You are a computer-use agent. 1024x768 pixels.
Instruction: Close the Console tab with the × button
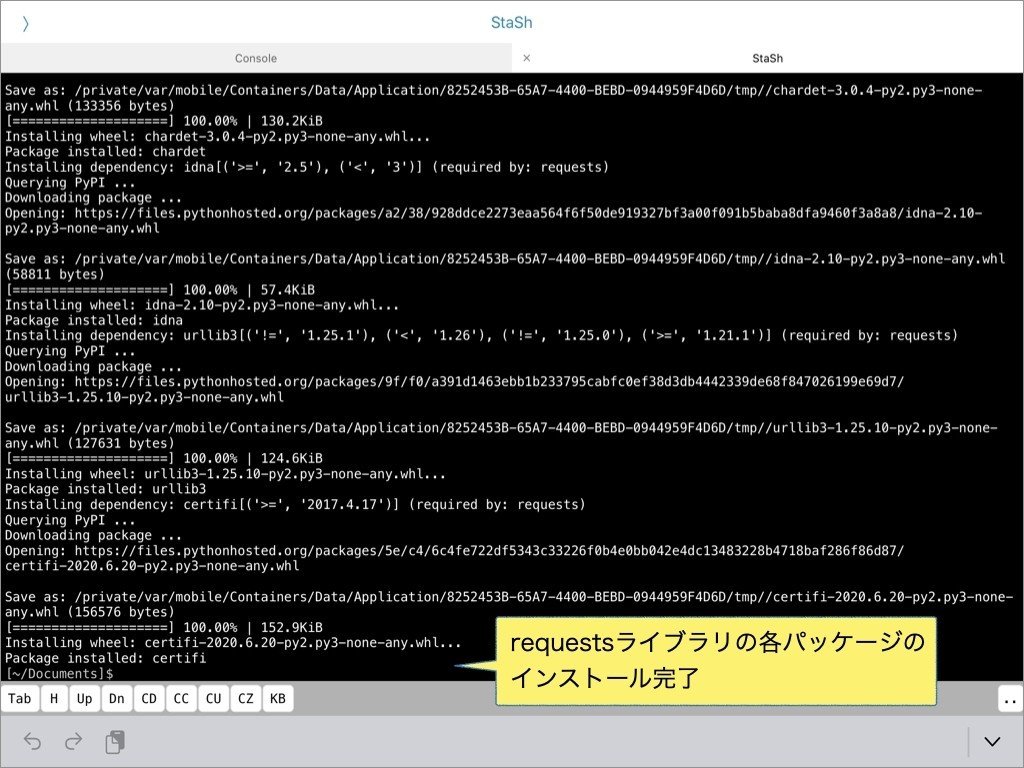coord(526,58)
